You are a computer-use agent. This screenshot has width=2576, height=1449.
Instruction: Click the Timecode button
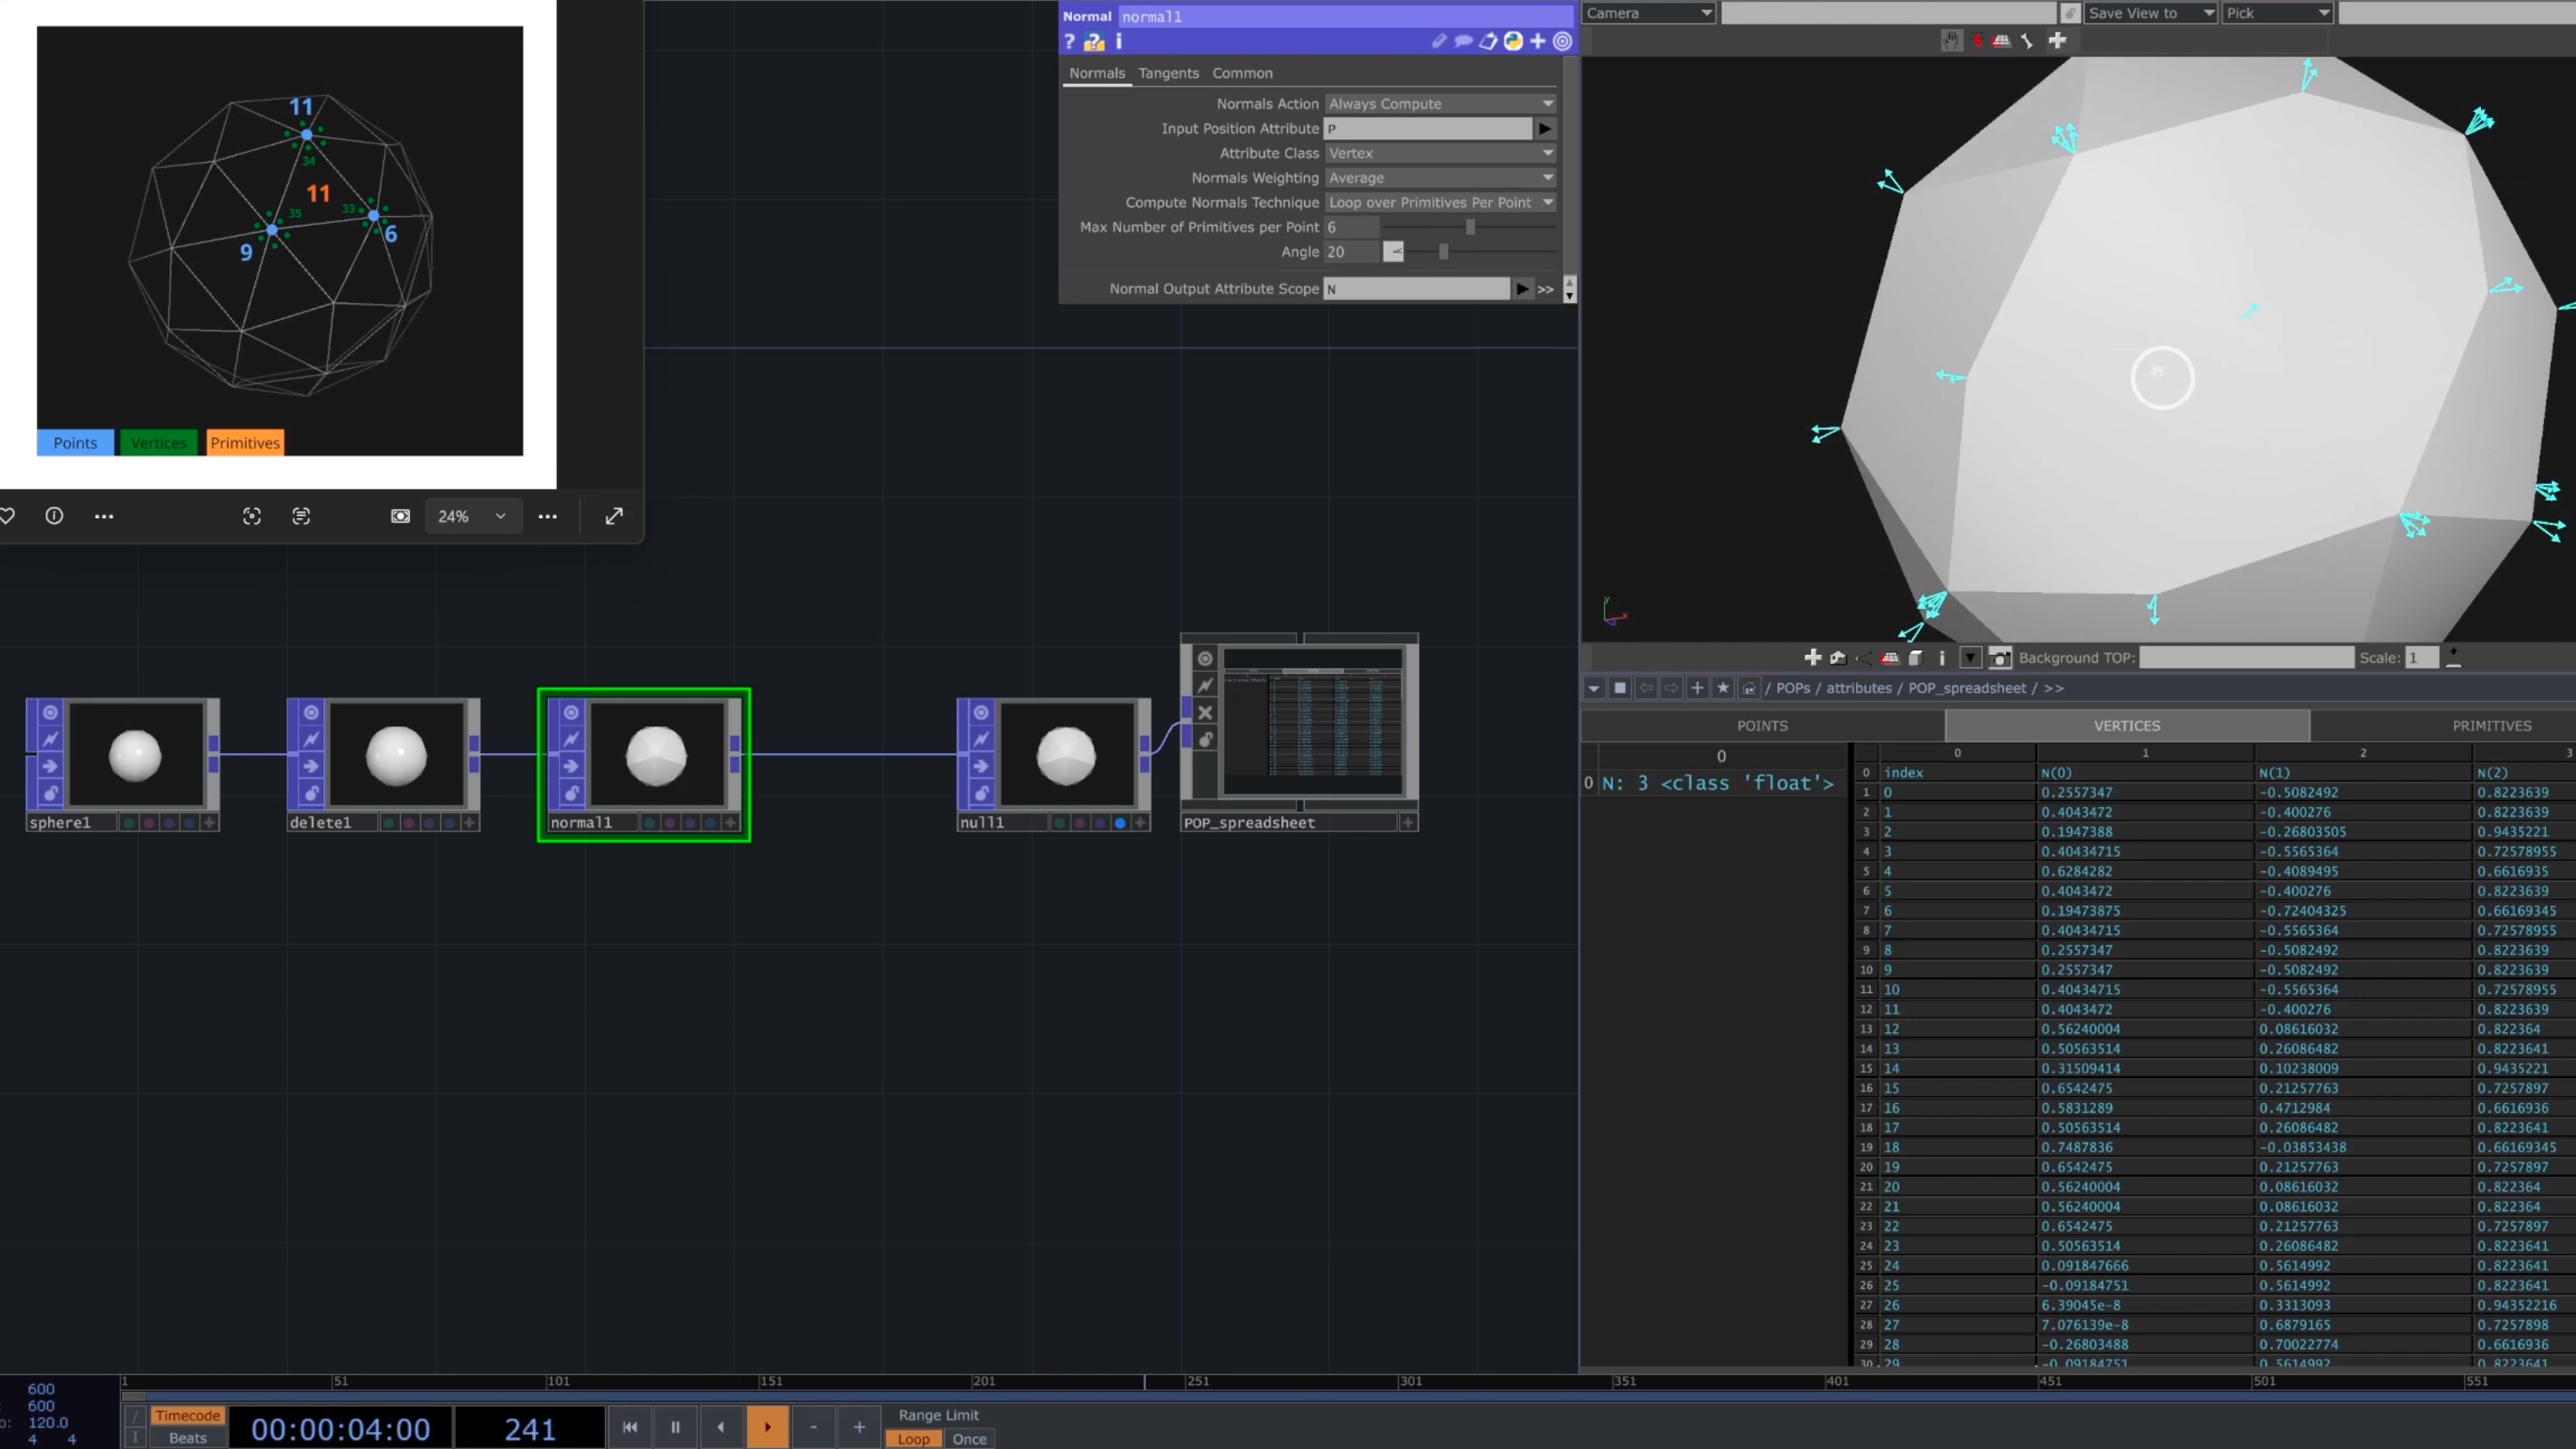pyautogui.click(x=187, y=1415)
